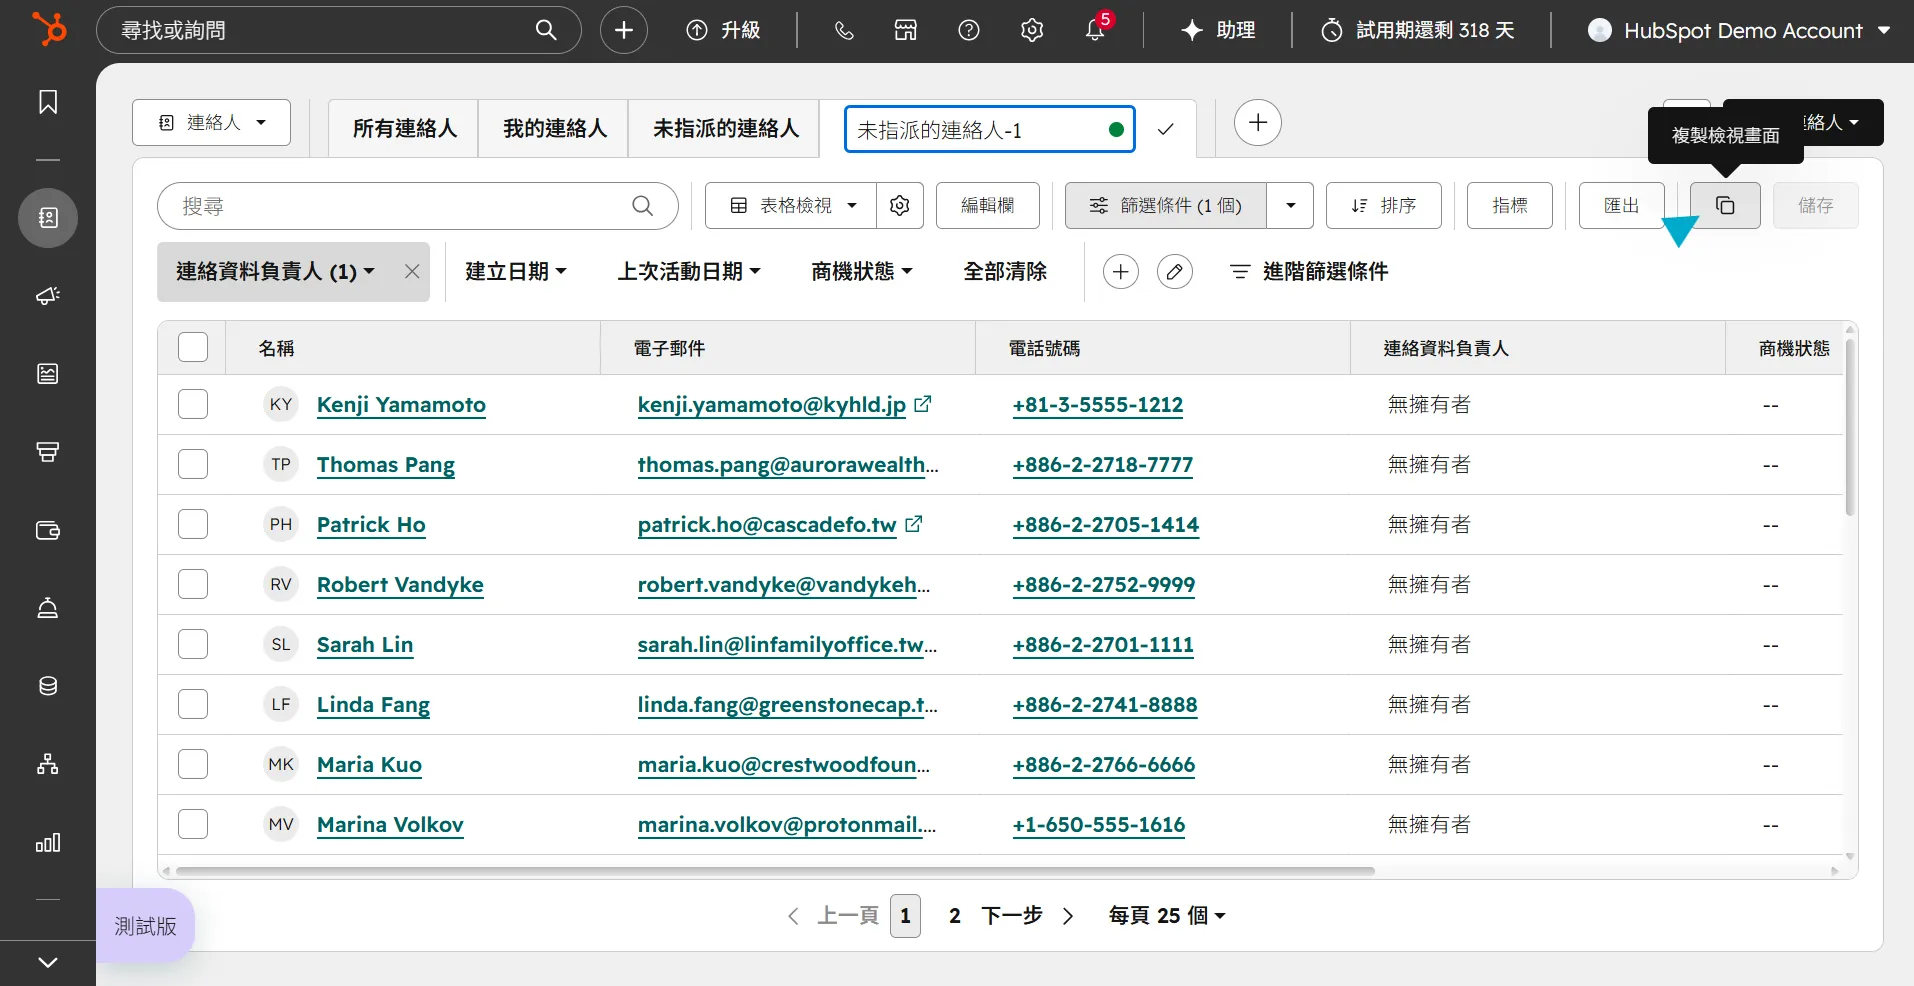
Task: Add a new view with plus button
Action: (x=1258, y=123)
